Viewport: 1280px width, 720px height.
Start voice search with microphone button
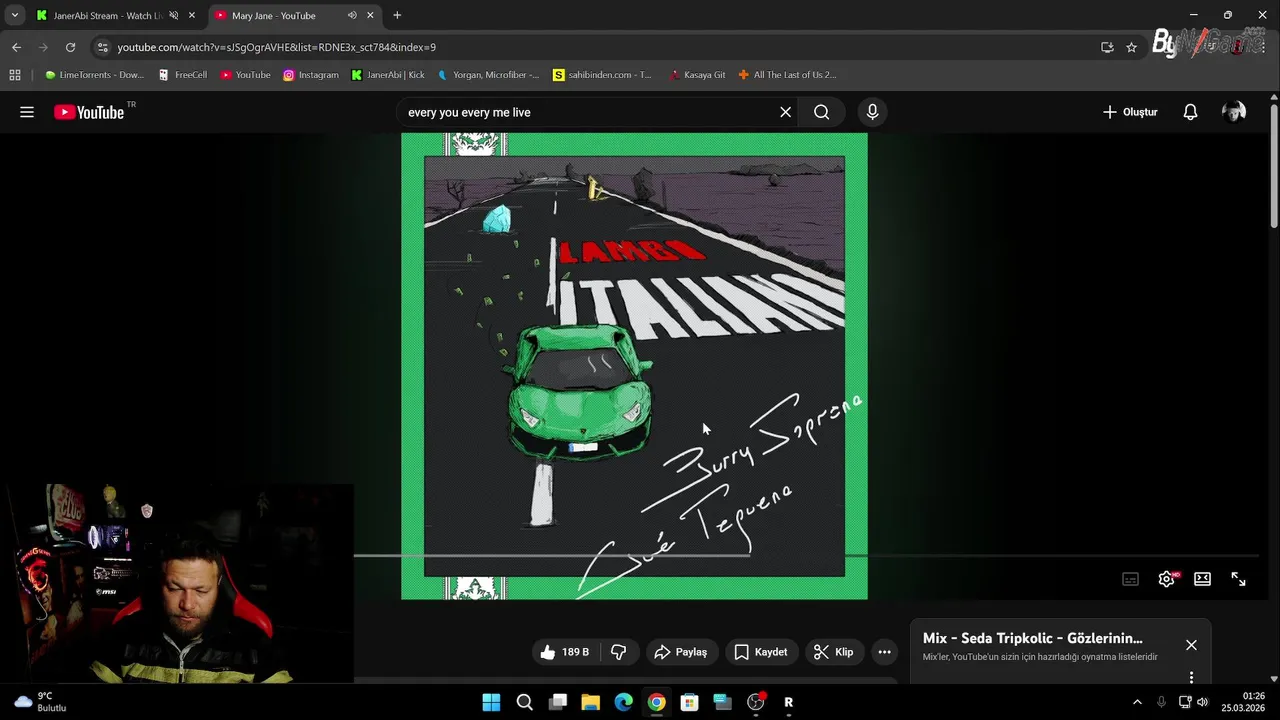872,112
